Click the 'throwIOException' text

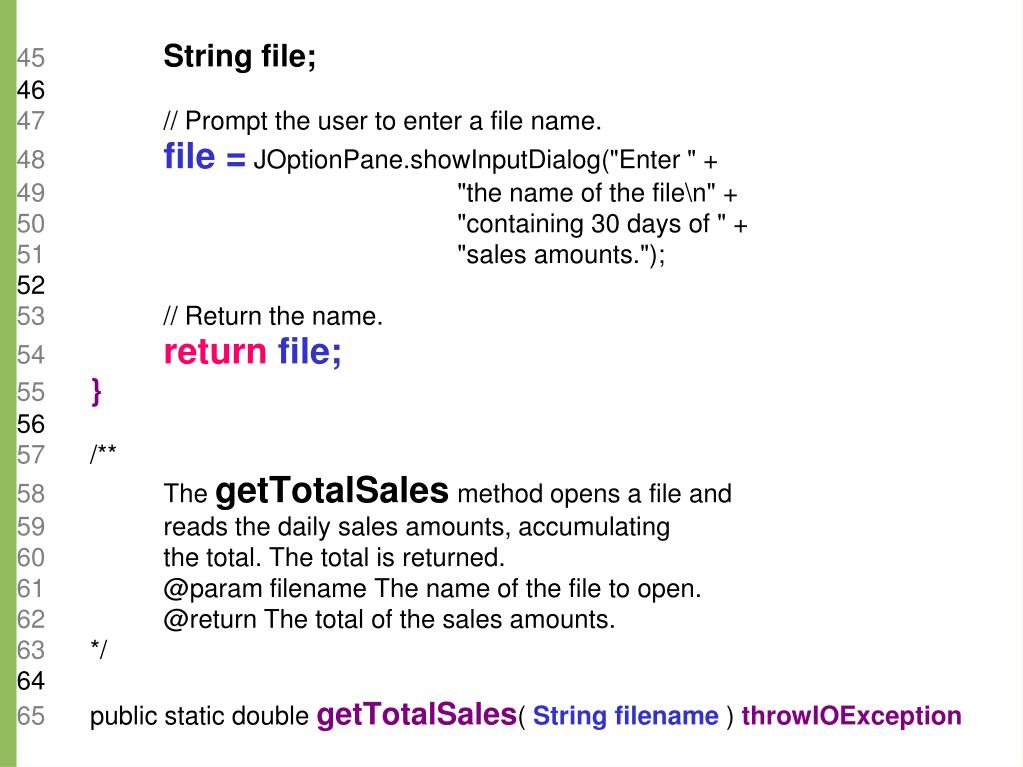851,716
